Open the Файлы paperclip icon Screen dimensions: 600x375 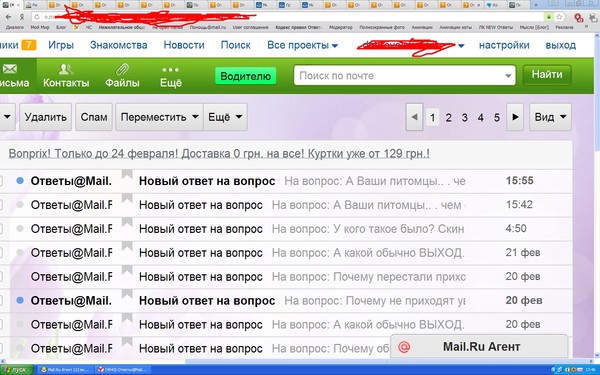click(122, 76)
